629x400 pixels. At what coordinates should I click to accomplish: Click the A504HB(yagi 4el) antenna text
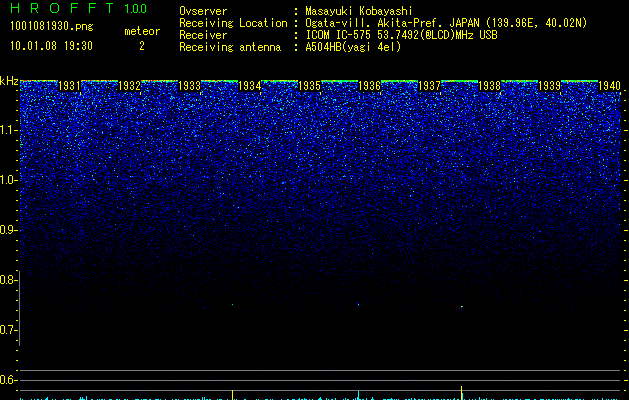[353, 47]
